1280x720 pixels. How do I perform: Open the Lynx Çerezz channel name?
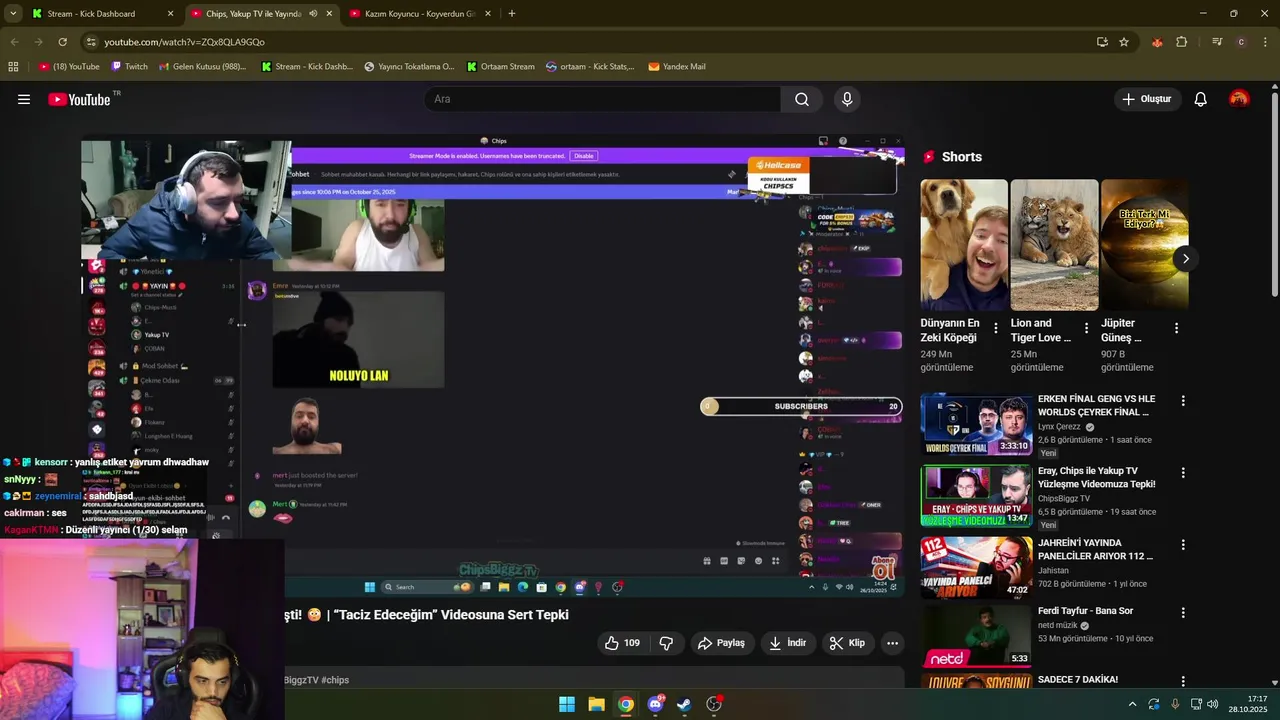click(1060, 426)
